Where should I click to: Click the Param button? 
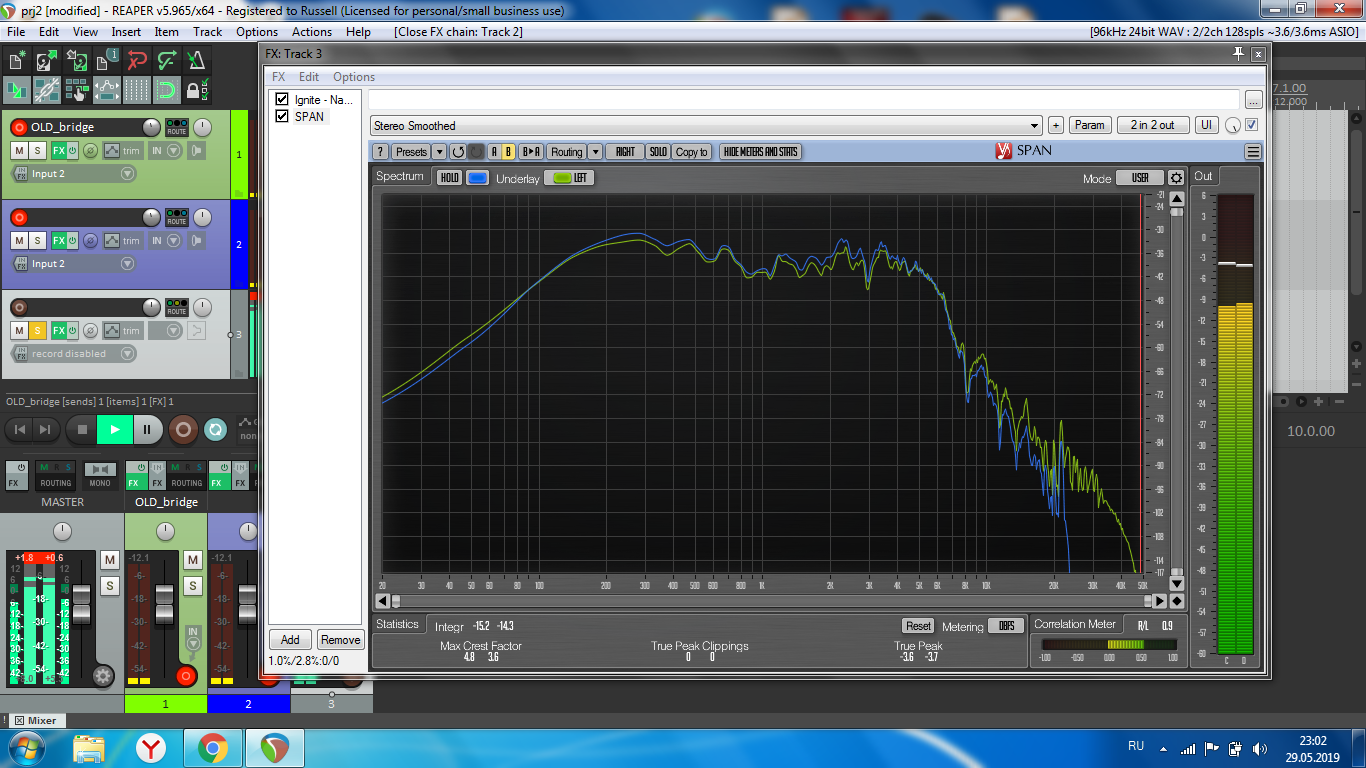point(1089,125)
